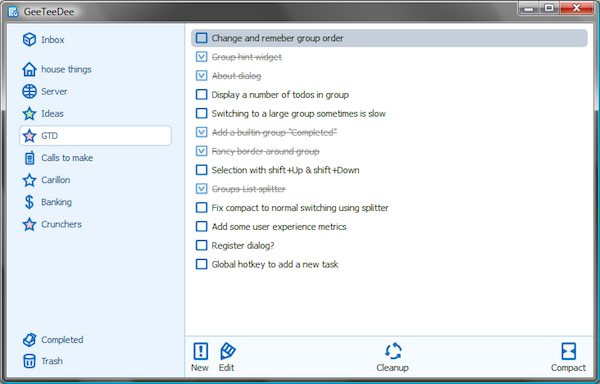
Task: Select task text 'Add some user experience metrics'
Action: (x=279, y=226)
